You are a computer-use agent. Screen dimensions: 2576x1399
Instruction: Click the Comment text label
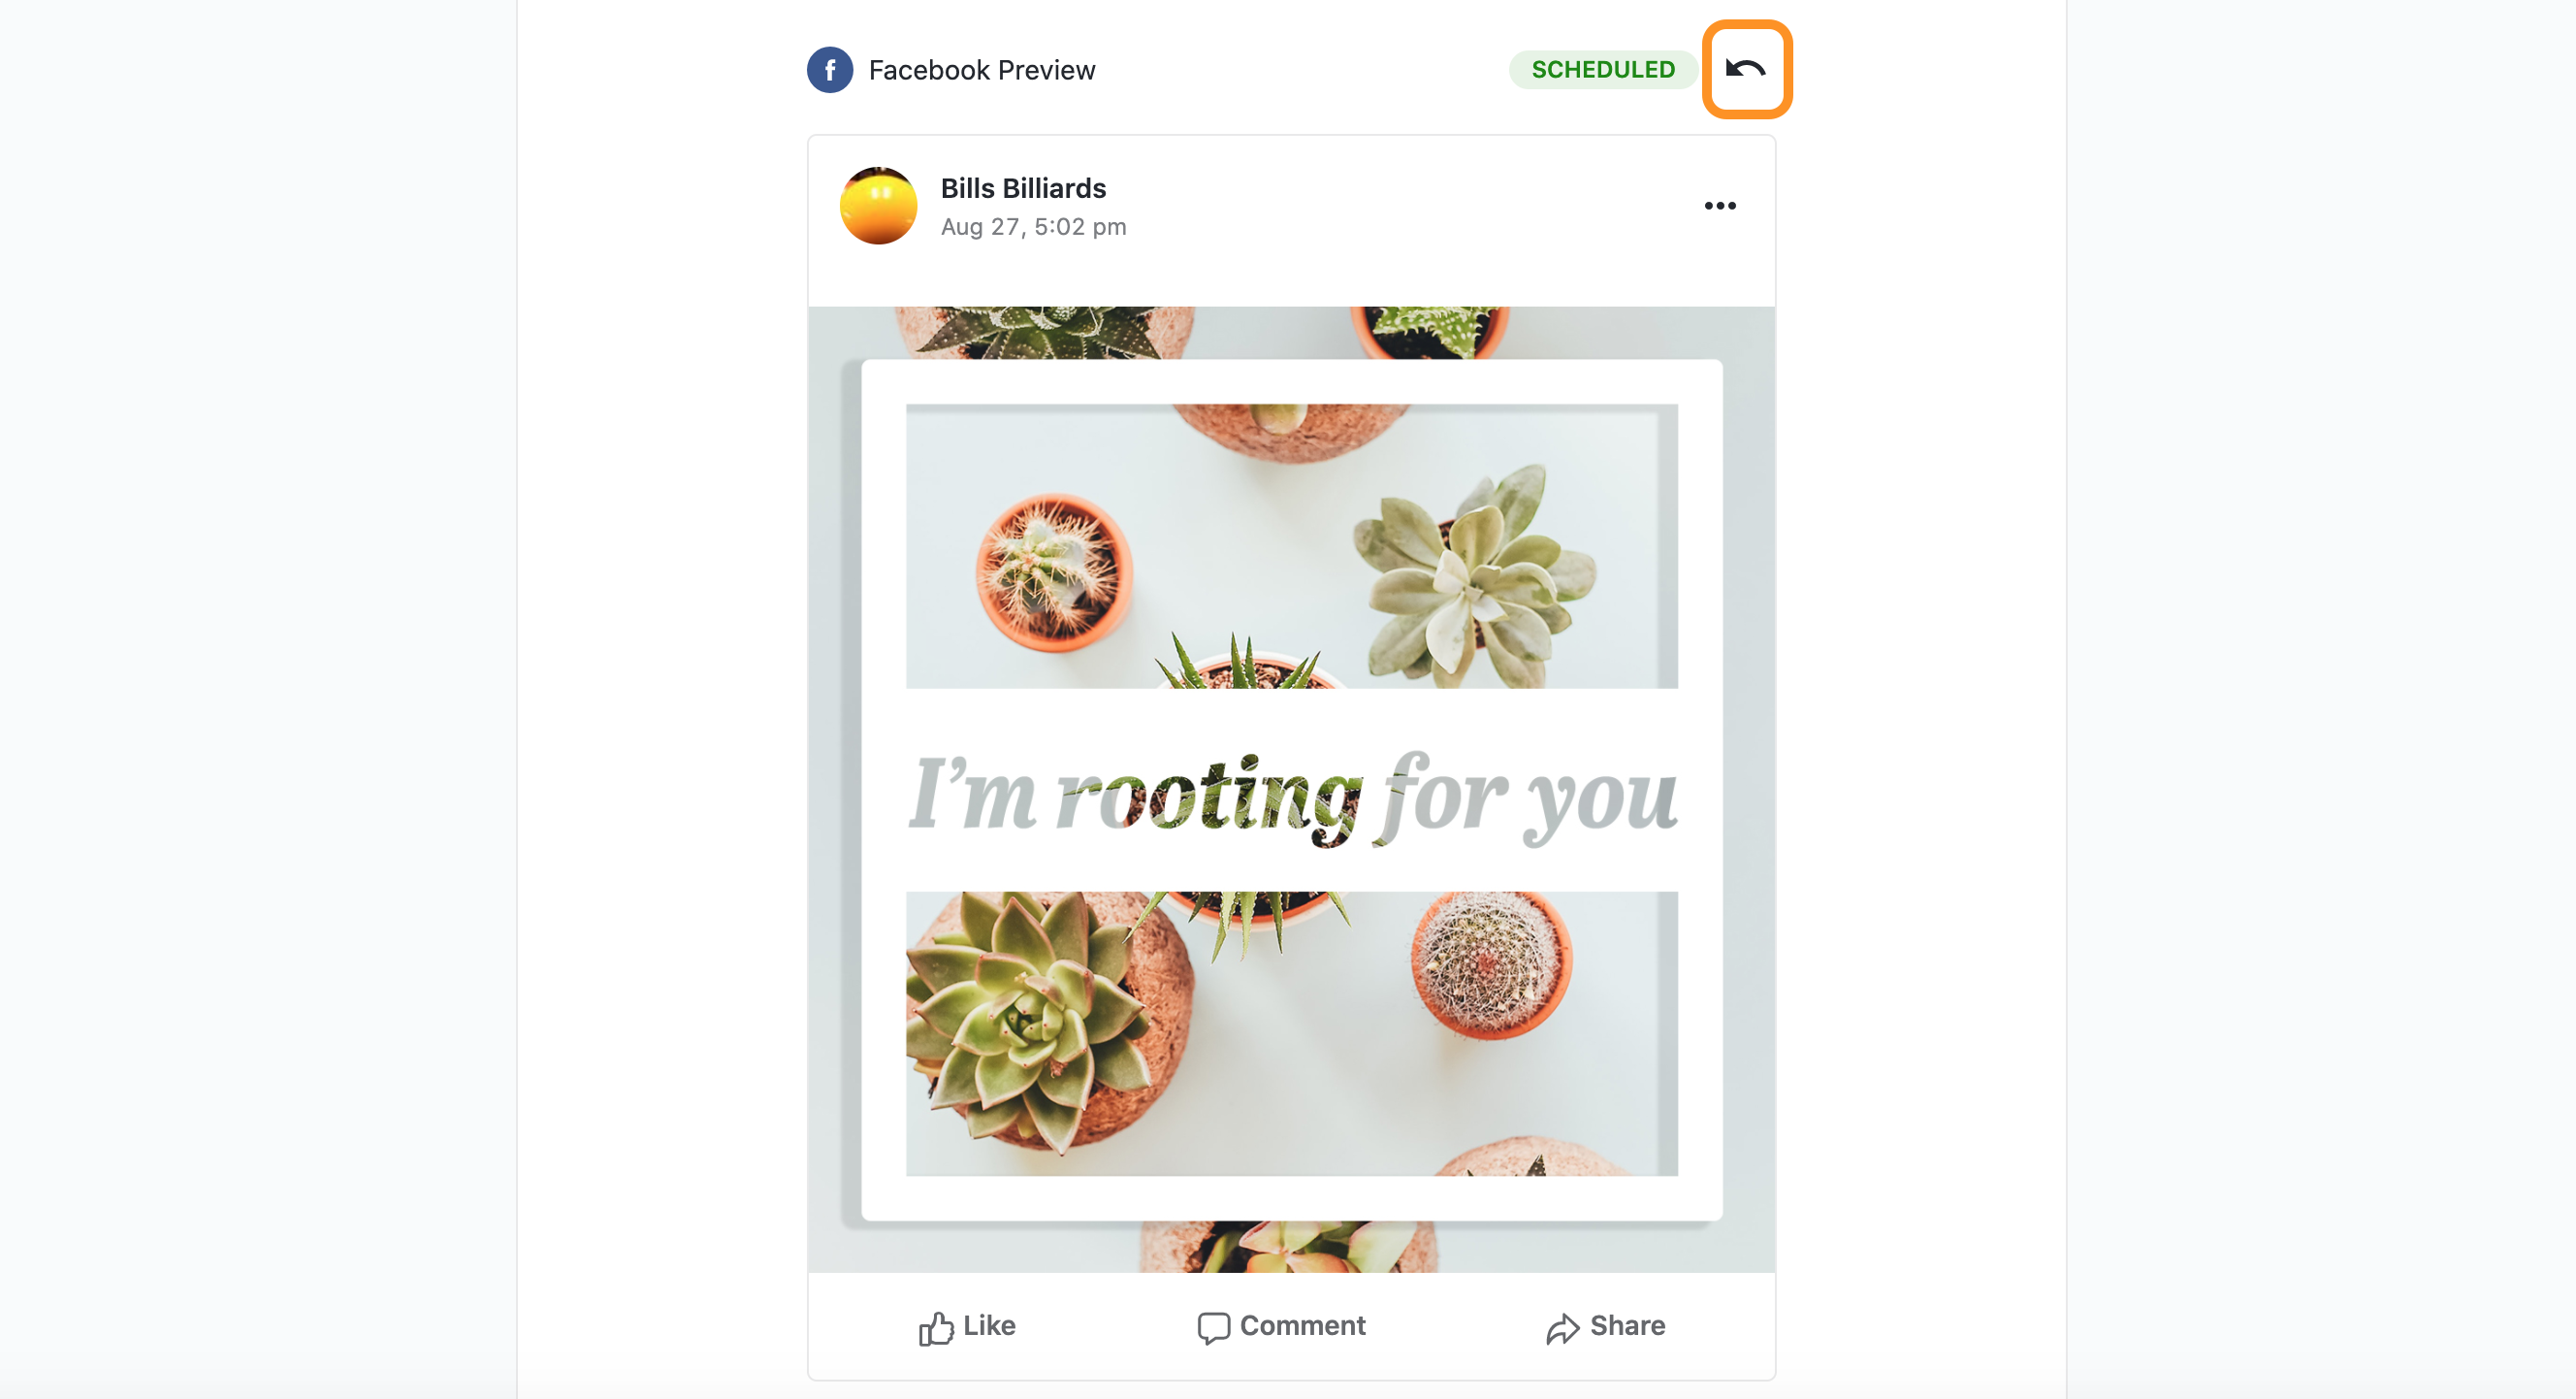point(1302,1326)
